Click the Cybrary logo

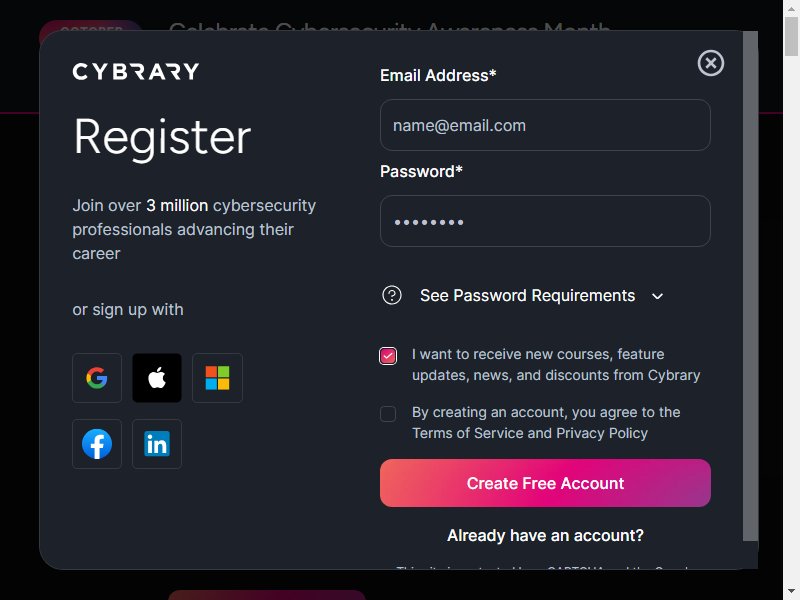[x=136, y=71]
